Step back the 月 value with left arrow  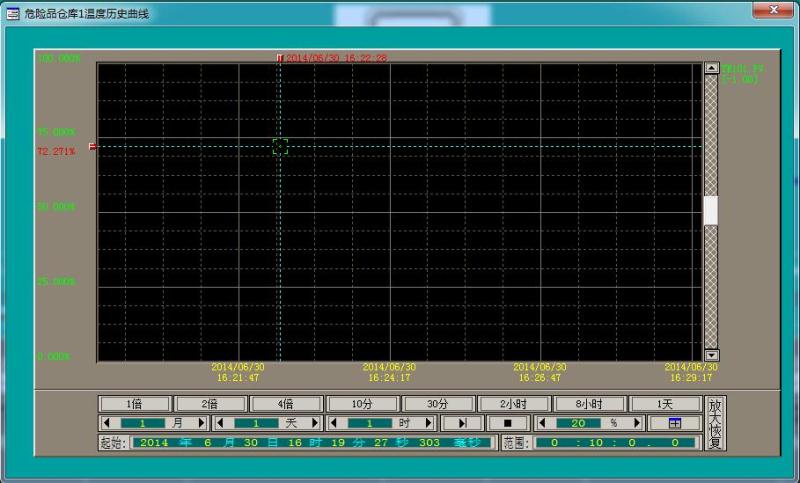[x=107, y=423]
